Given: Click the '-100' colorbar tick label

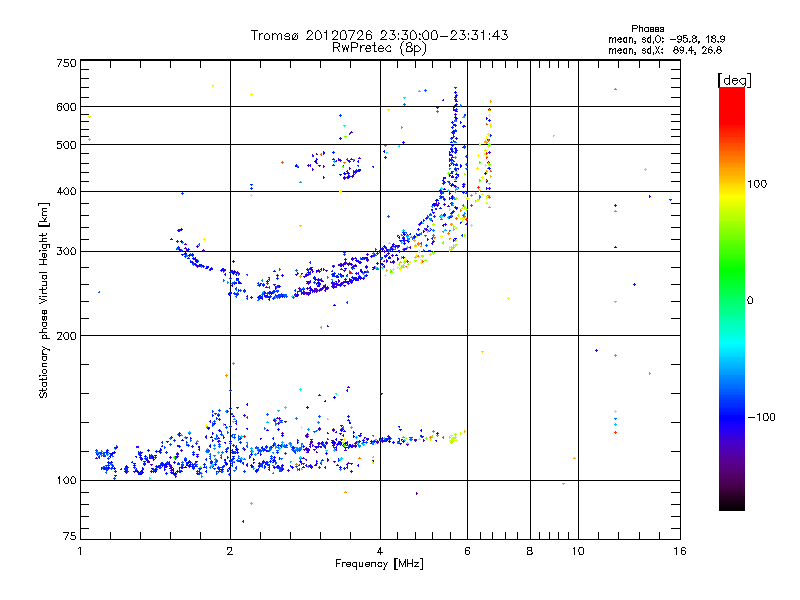Looking at the screenshot, I should 761,417.
